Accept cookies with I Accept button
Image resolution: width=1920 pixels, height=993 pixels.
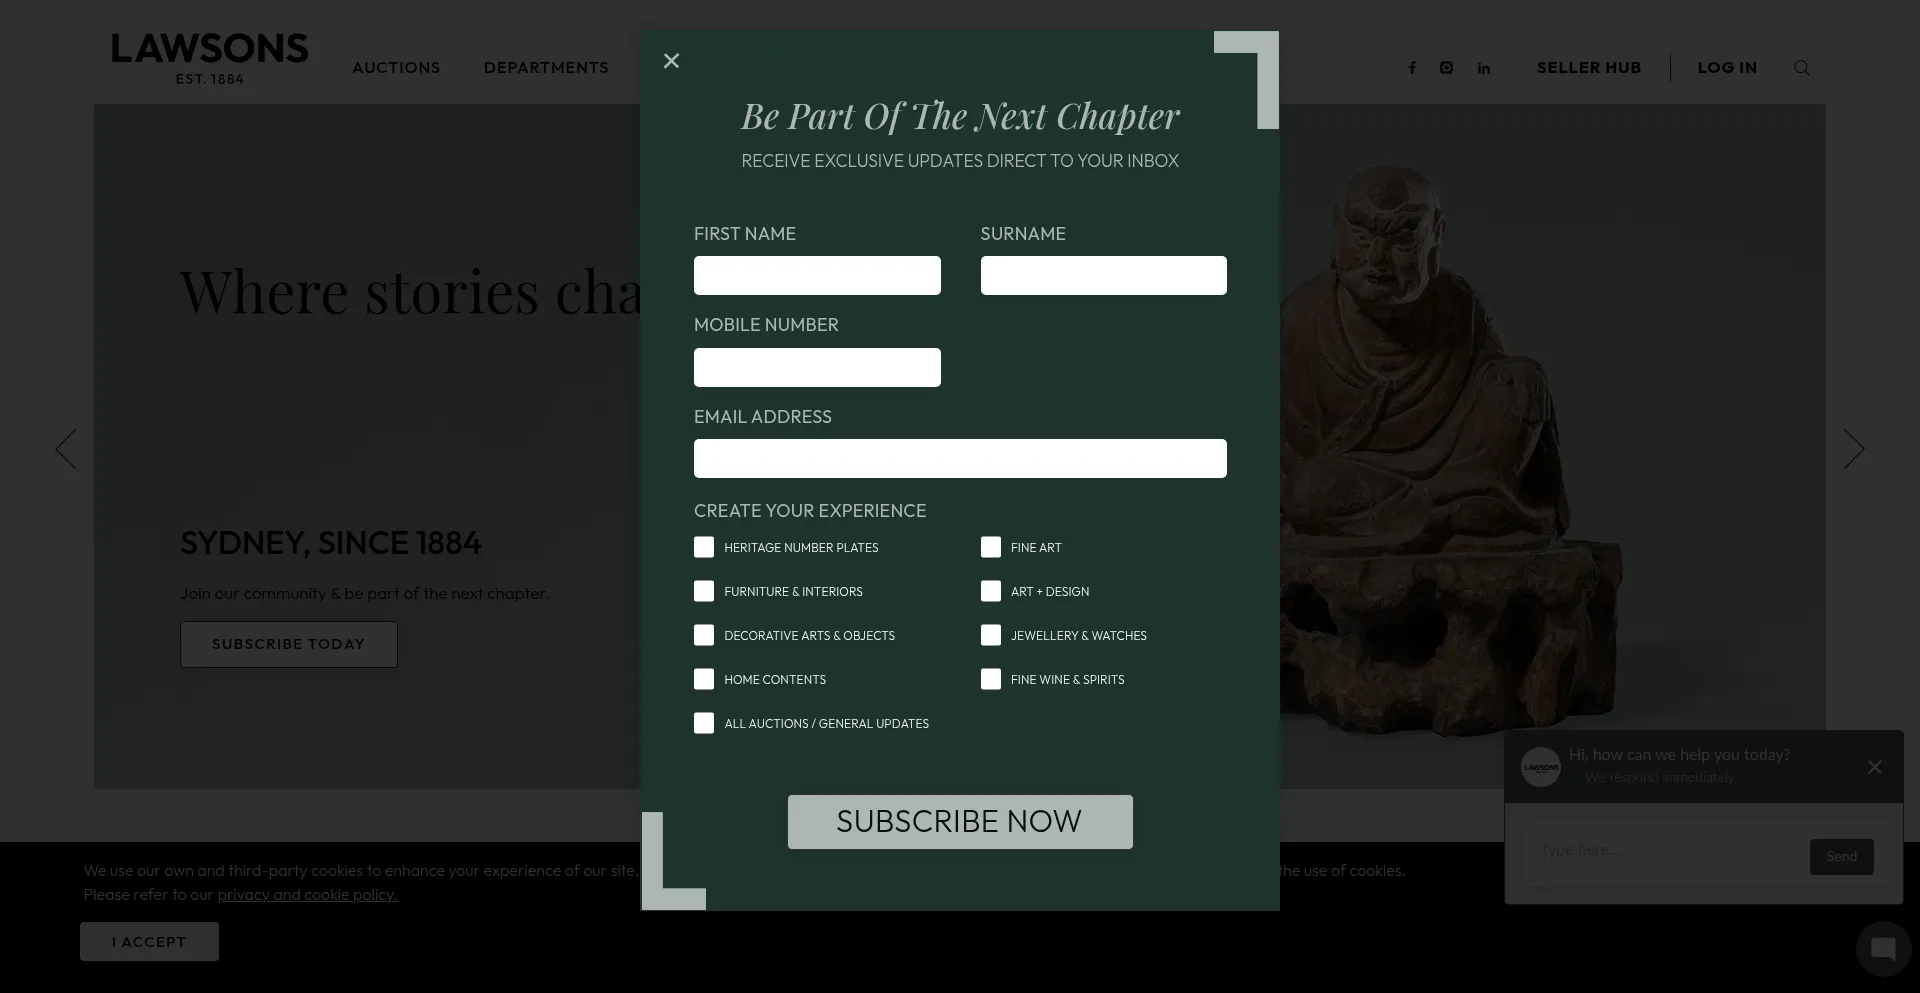coord(149,942)
